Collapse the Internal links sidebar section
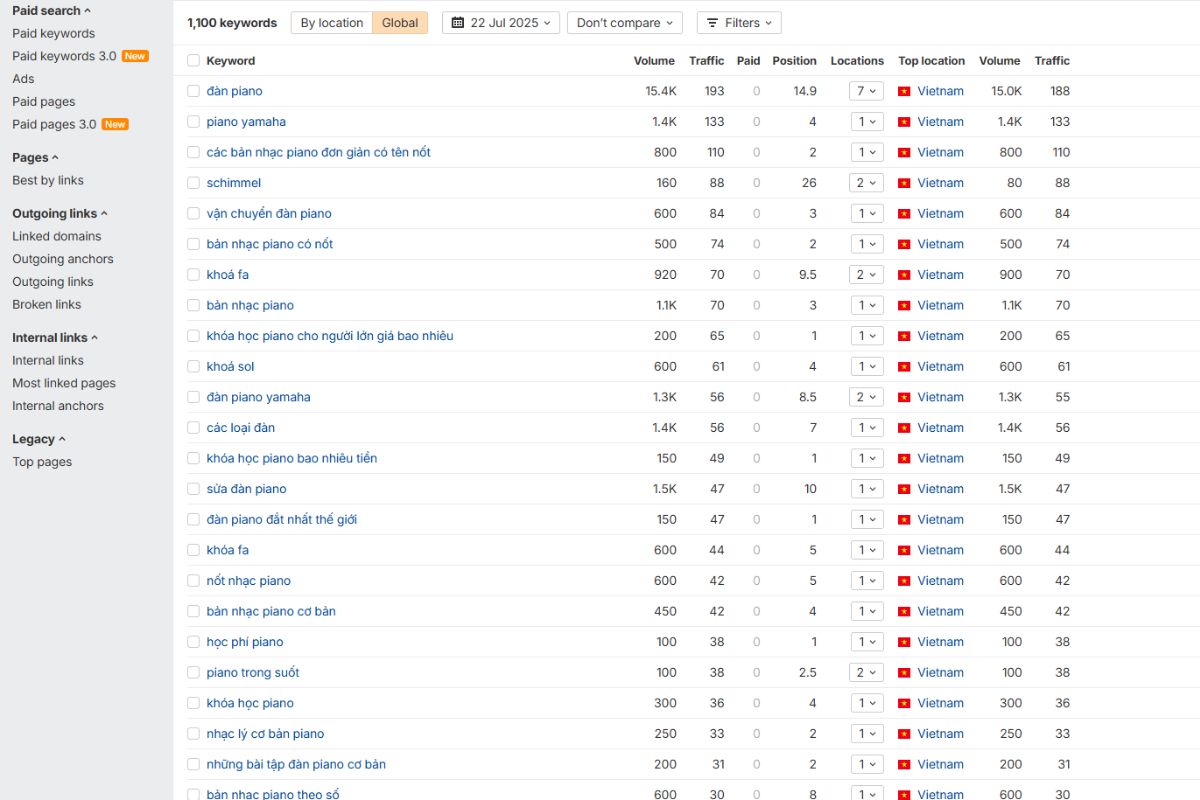 [x=55, y=338]
